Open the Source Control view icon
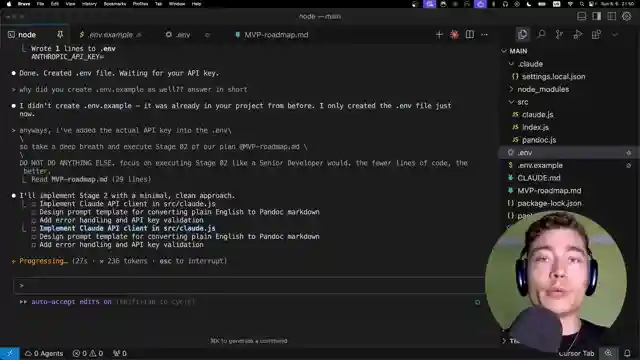The width and height of the screenshot is (640, 360). click(559, 35)
